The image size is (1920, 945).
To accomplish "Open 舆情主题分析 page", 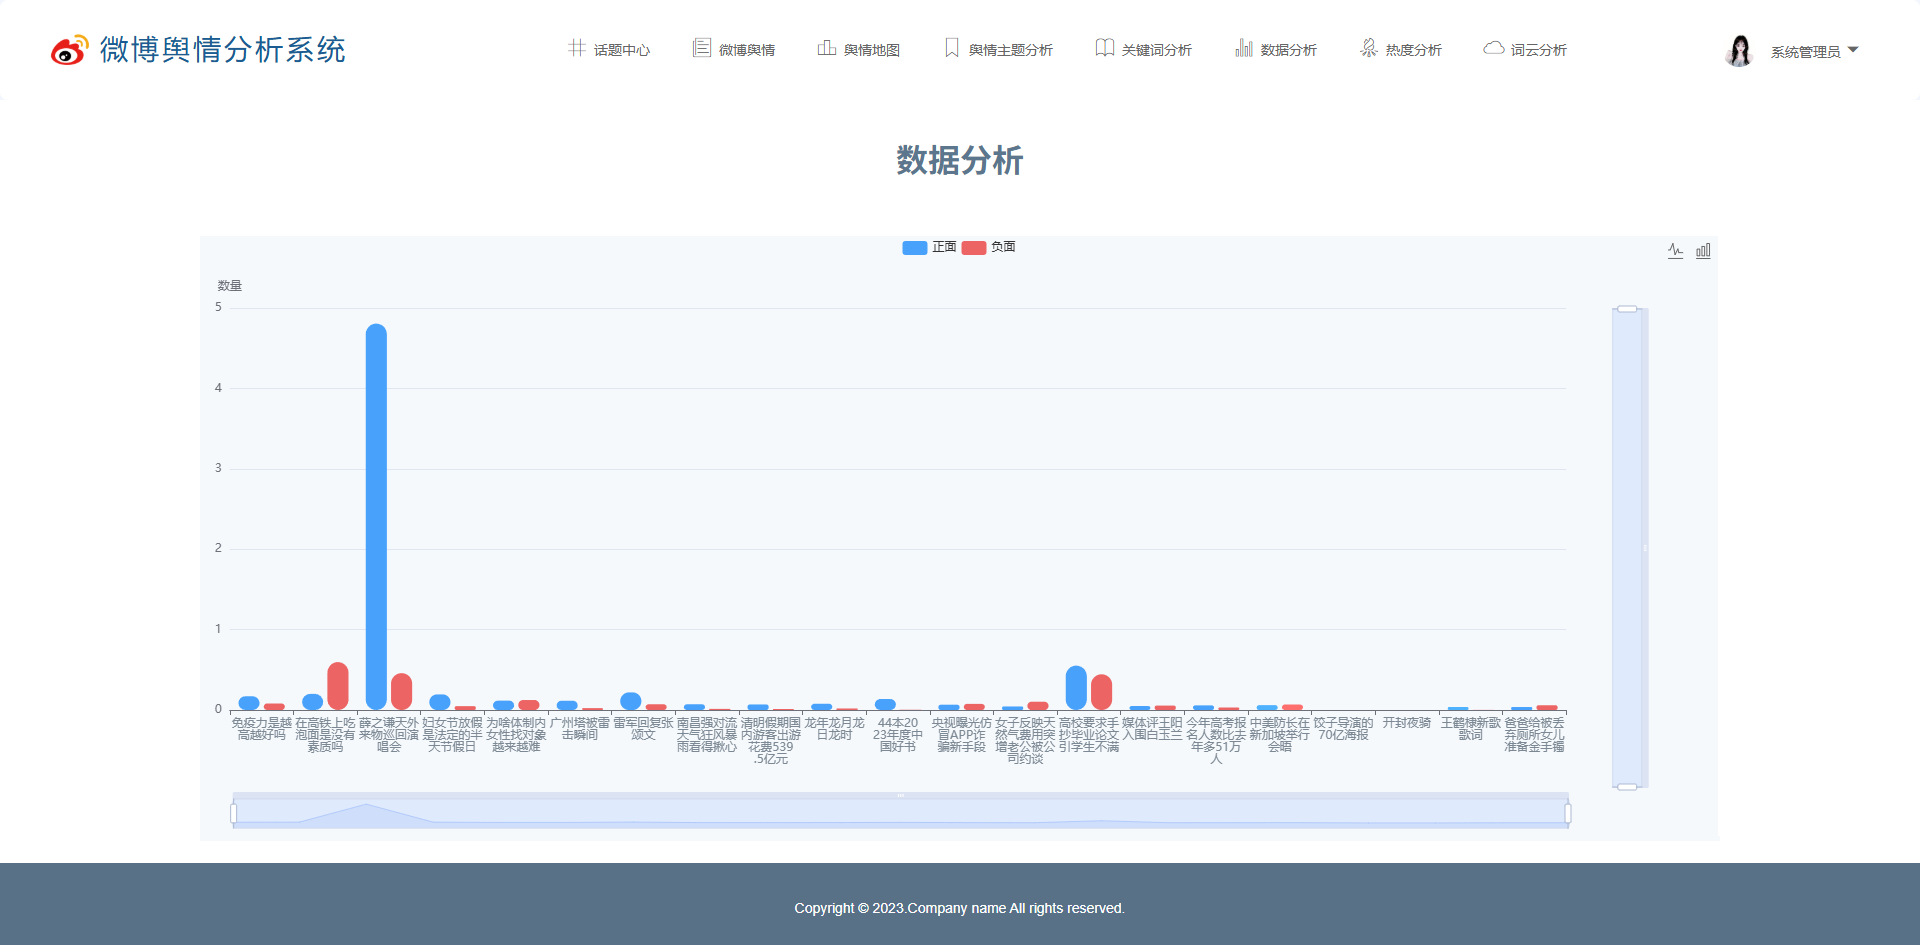I will [x=1011, y=50].
